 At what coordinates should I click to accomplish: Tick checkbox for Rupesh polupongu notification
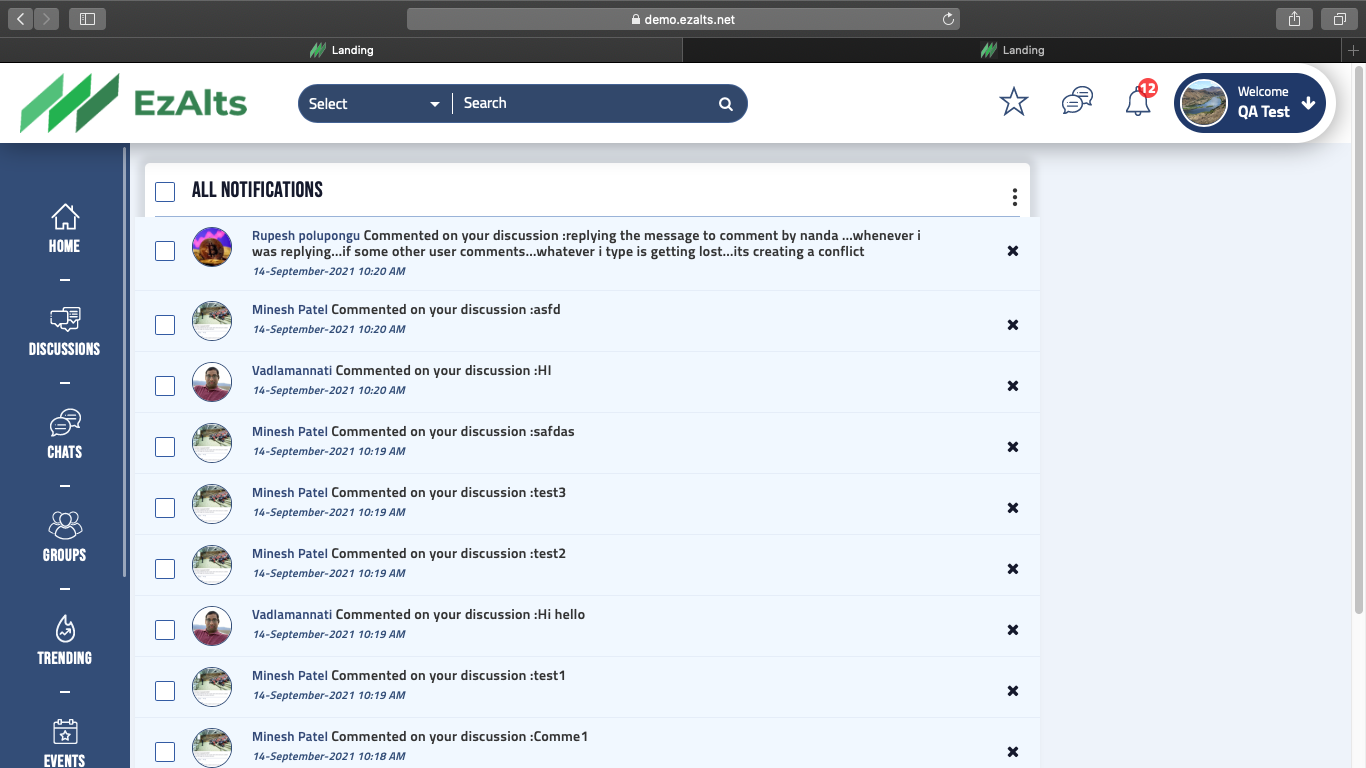[165, 251]
